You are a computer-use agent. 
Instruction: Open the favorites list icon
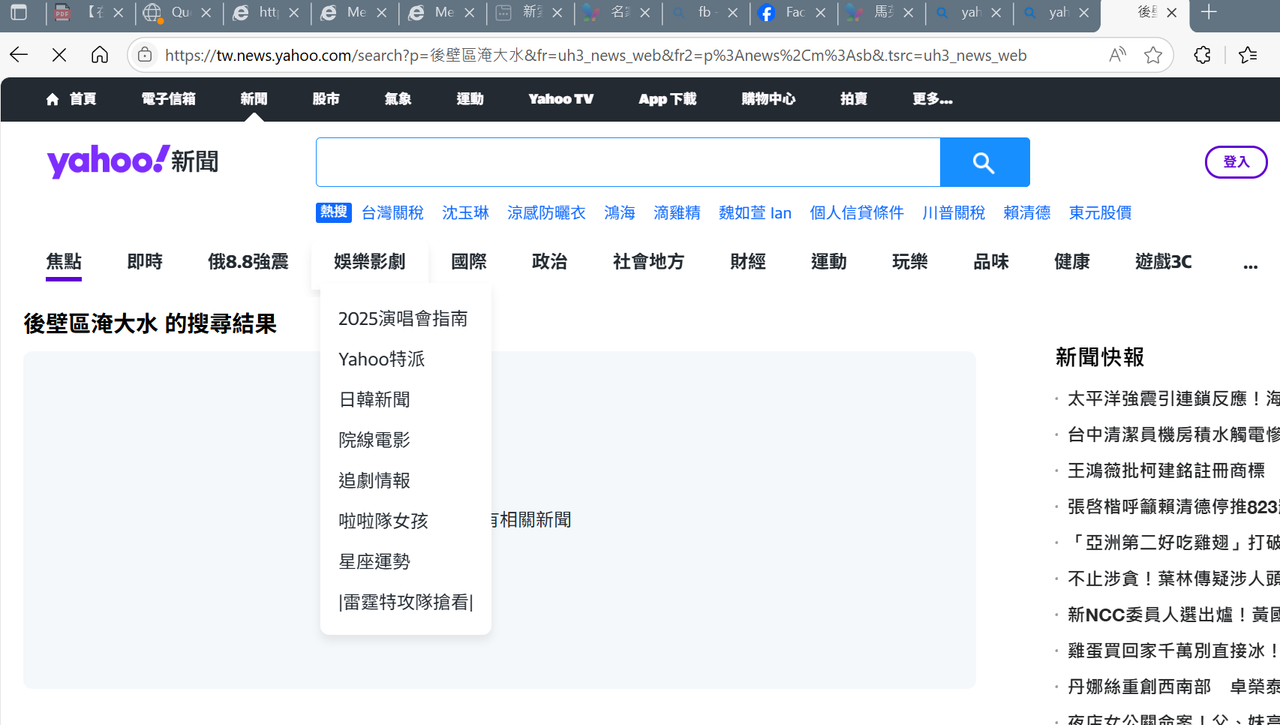[x=1247, y=55]
